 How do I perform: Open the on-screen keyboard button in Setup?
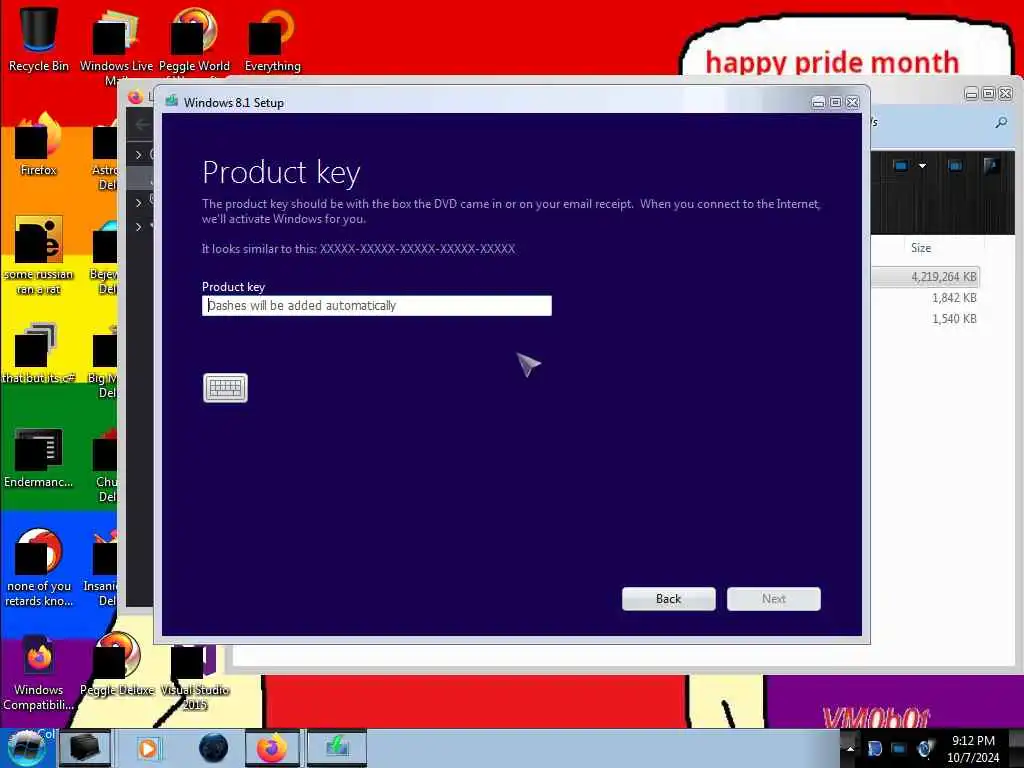coord(225,388)
